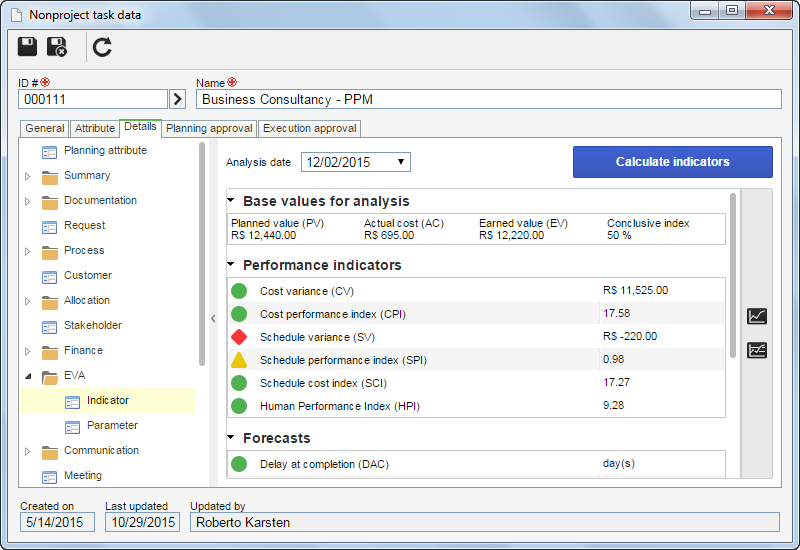Click the Last updated date field

pos(142,522)
